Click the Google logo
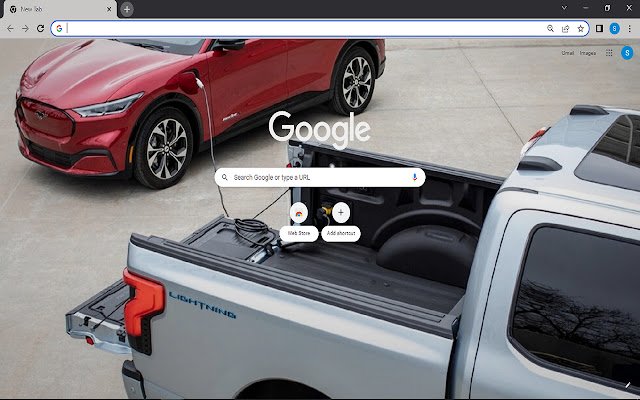Viewport: 640px width, 400px height. click(320, 130)
